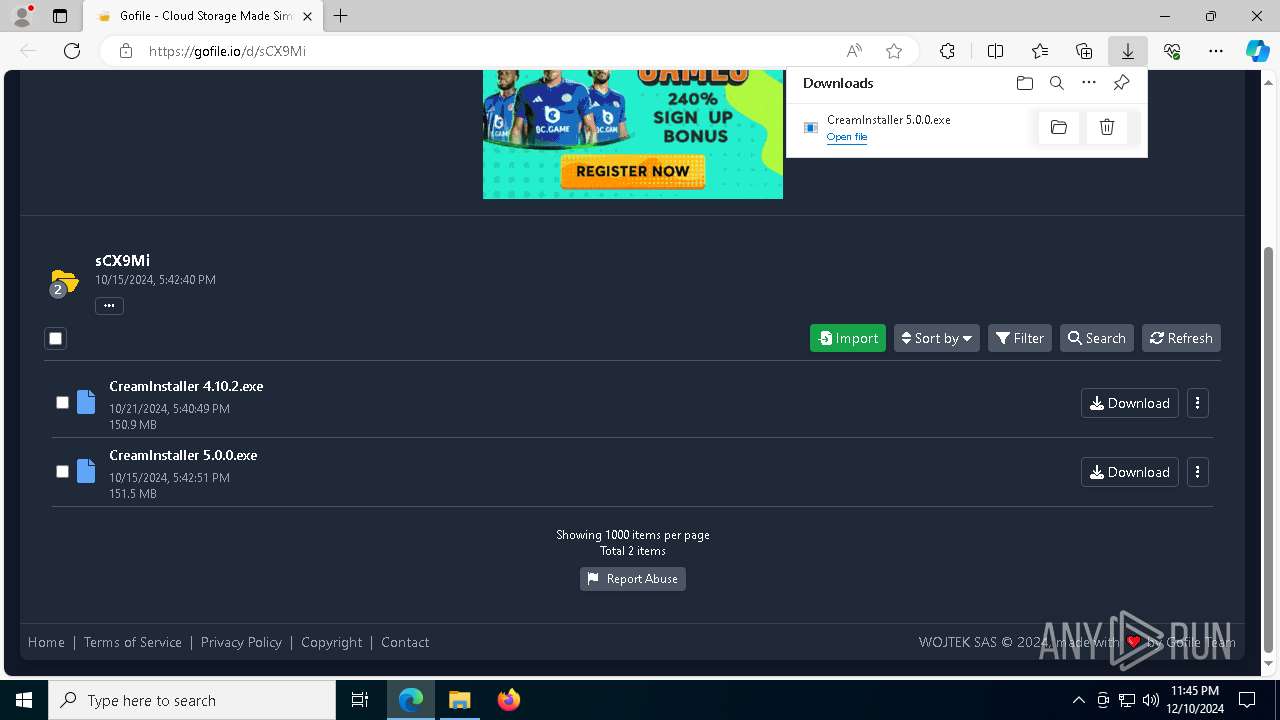This screenshot has height=720, width=1280.
Task: Click the 151.5 MB file size text
Action: [x=133, y=494]
